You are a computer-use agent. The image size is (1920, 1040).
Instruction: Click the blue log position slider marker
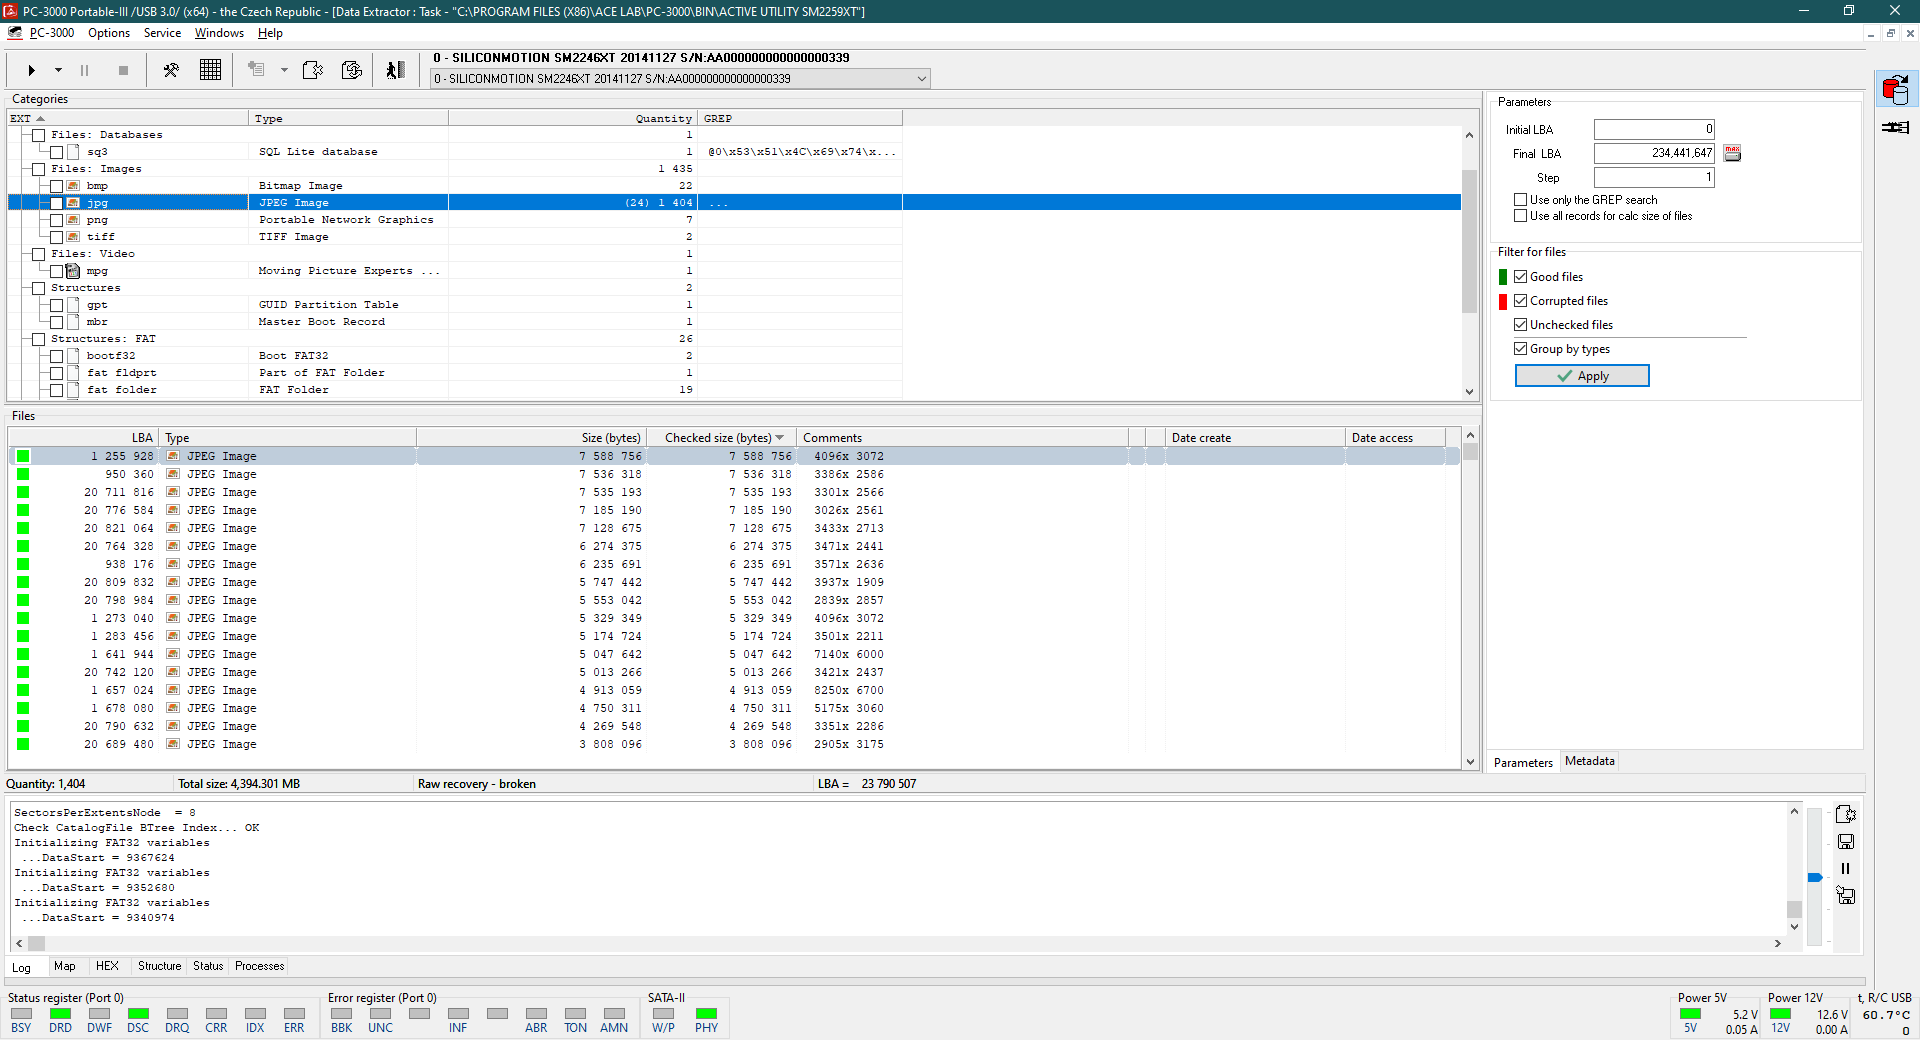(1815, 878)
